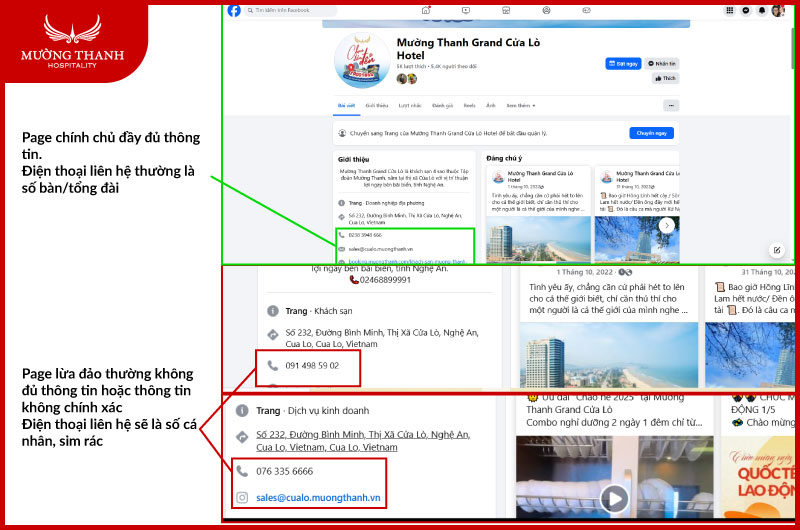Image resolution: width=800 pixels, height=530 pixels.
Task: Click the phone number '02468899991' in the middle screenshot
Action: 385,280
